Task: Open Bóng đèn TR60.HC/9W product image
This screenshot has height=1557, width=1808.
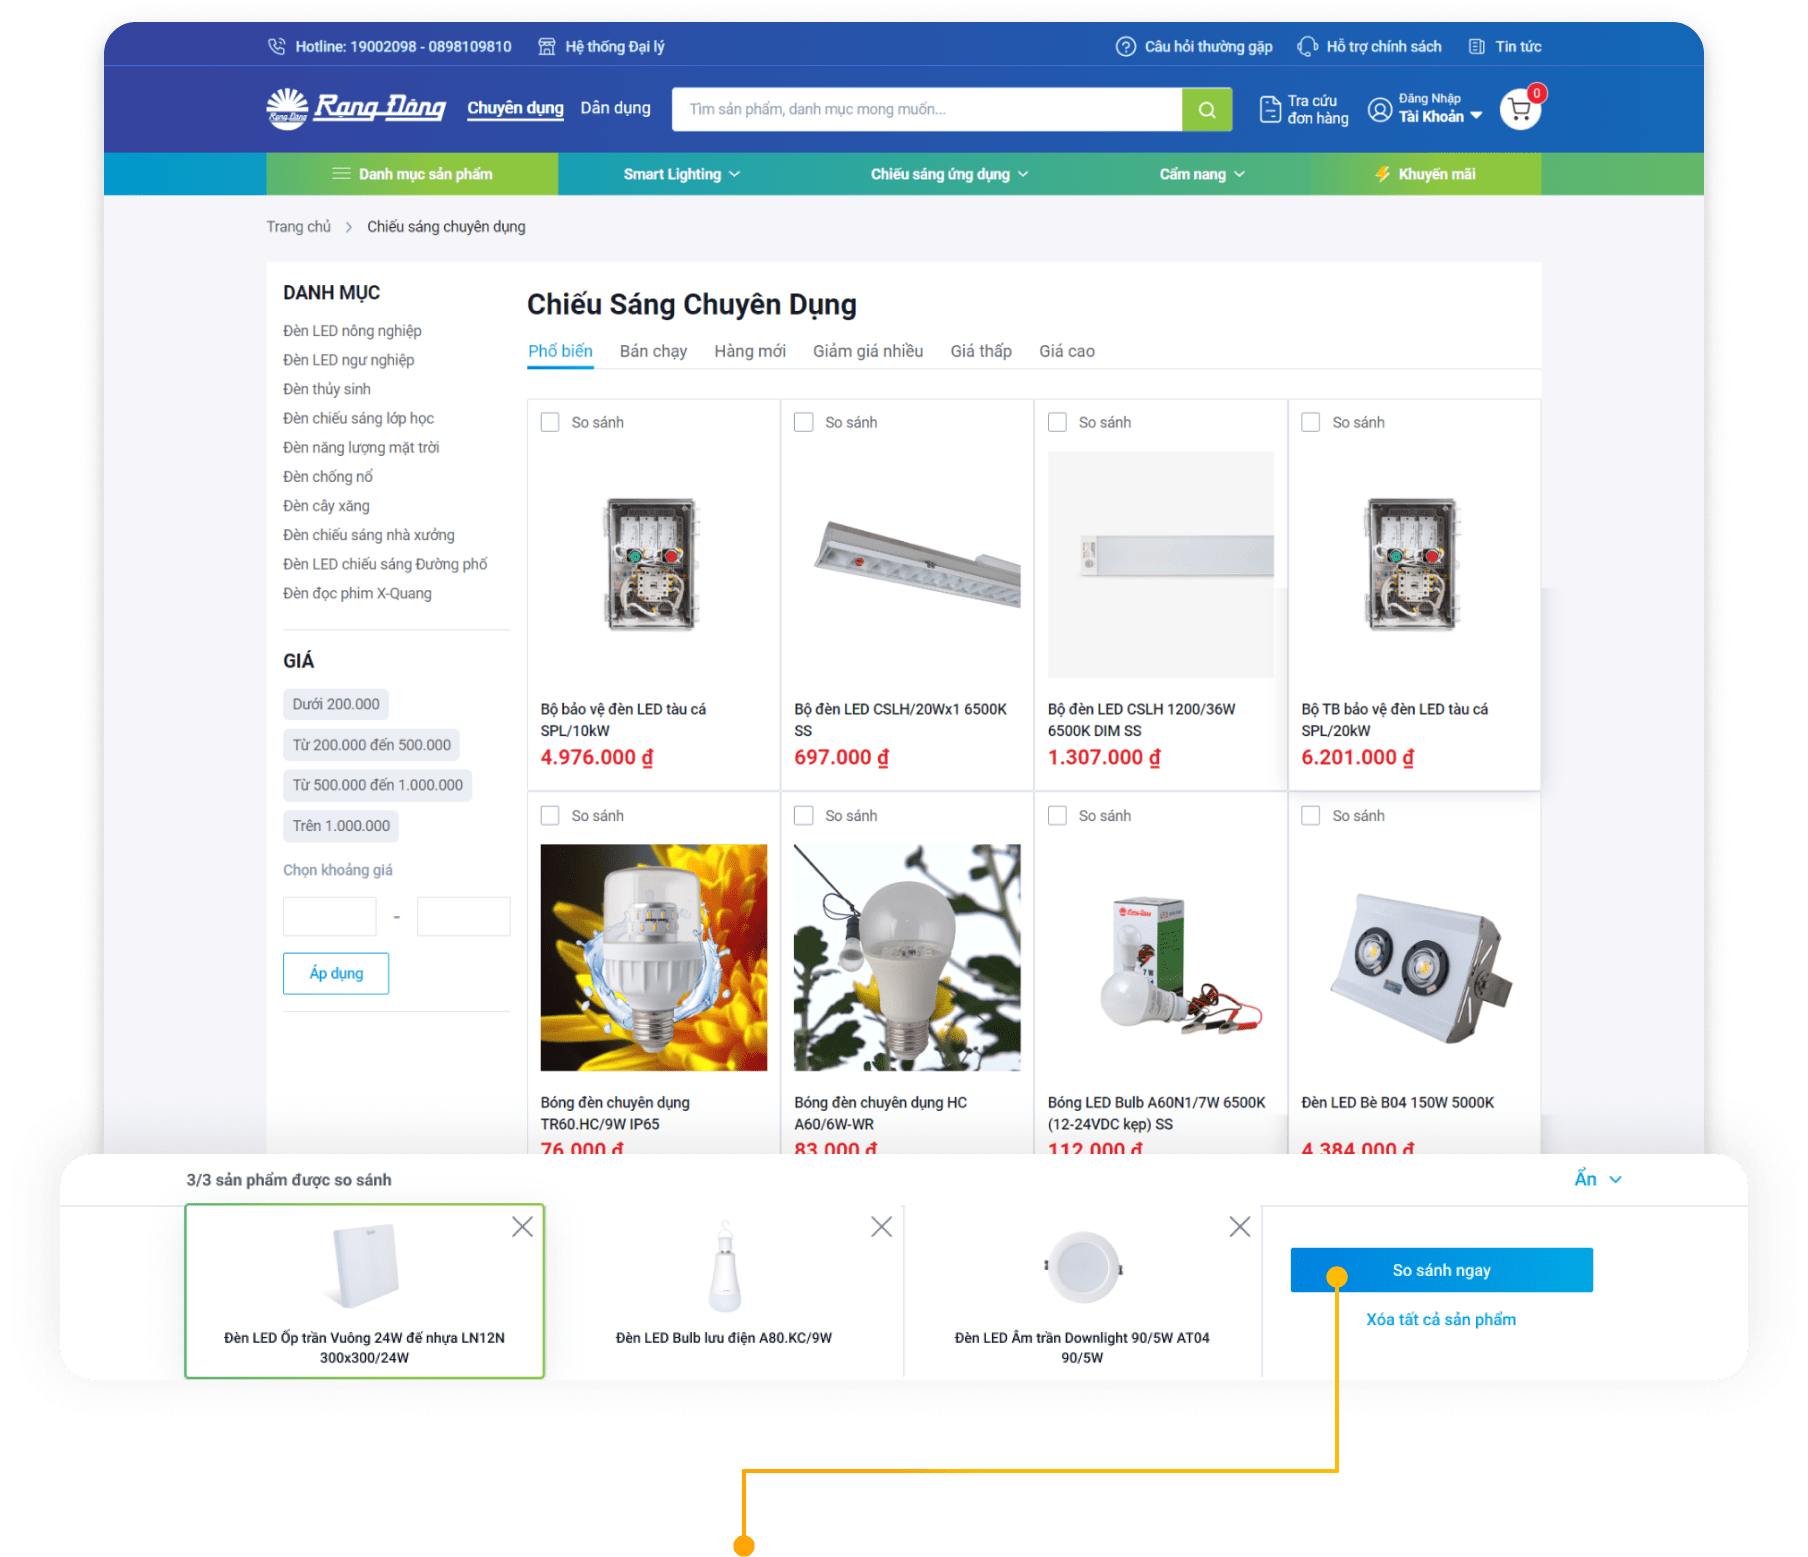Action: [x=654, y=958]
